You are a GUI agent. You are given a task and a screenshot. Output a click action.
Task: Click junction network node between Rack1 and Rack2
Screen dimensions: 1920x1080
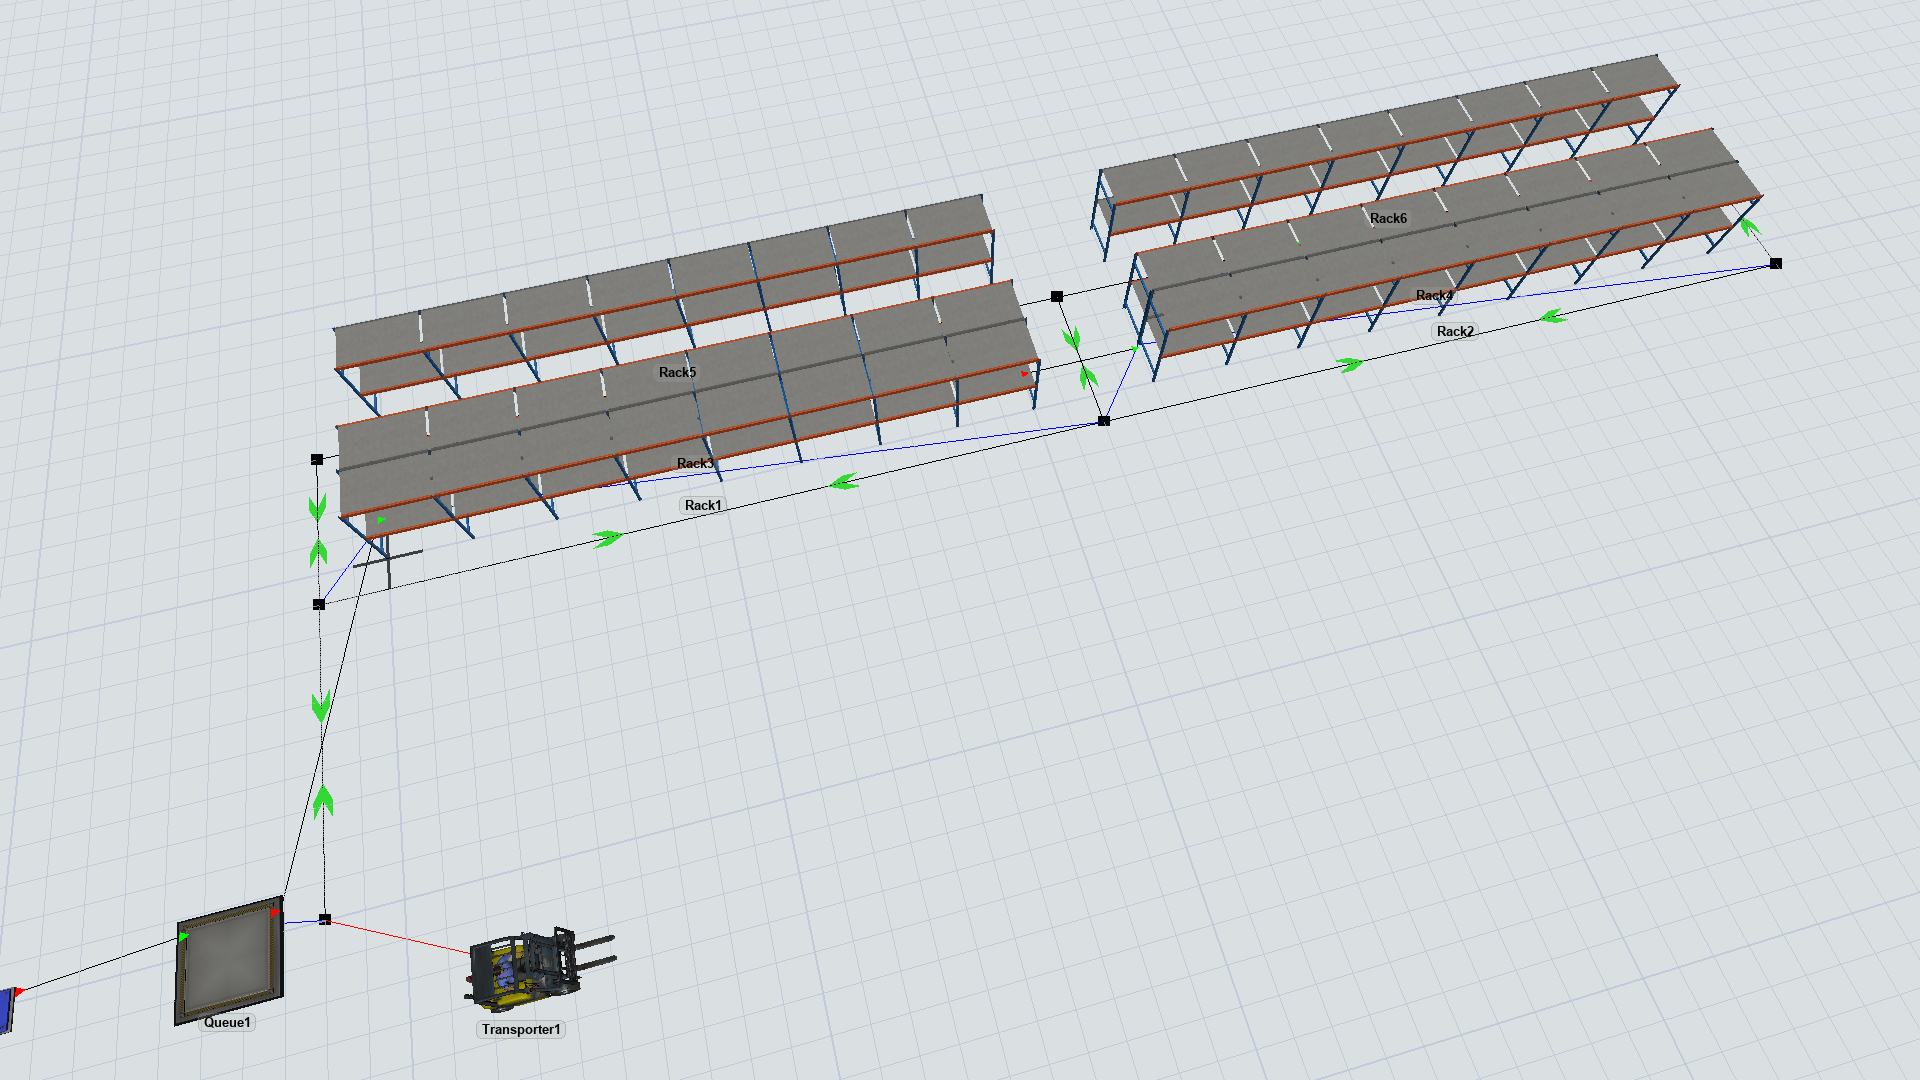(1104, 421)
